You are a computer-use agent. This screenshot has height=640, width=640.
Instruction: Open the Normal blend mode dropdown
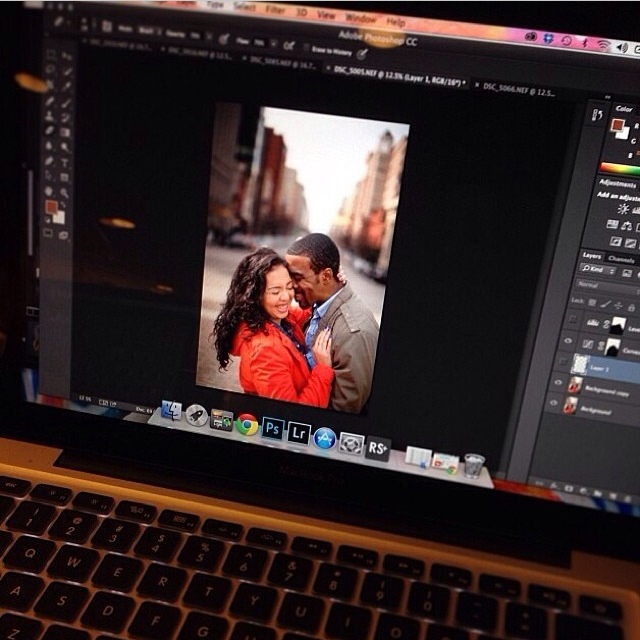[607, 286]
